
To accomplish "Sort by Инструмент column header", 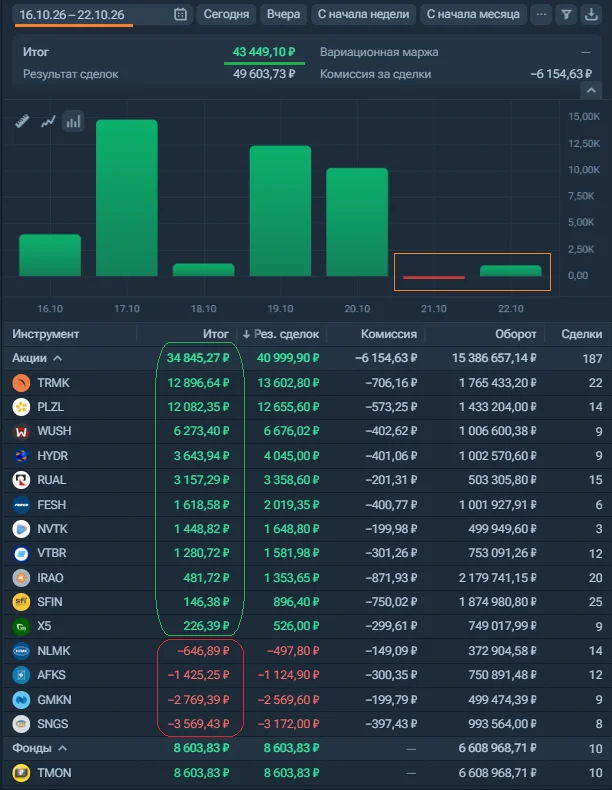I will coord(46,334).
